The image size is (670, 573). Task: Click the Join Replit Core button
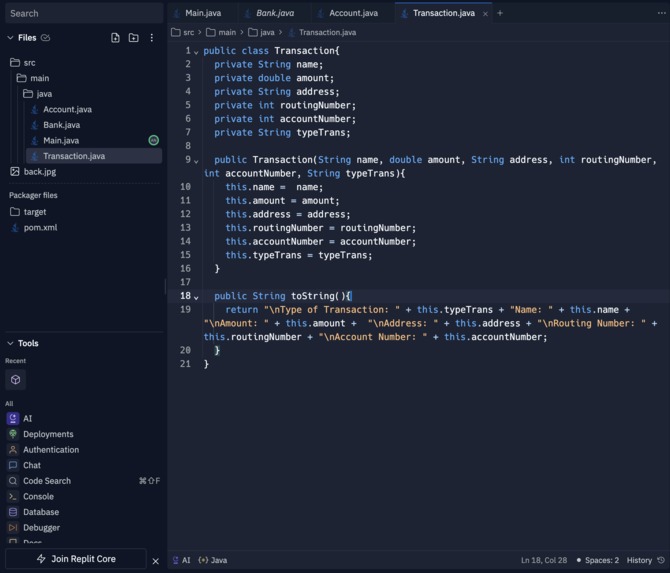point(76,559)
